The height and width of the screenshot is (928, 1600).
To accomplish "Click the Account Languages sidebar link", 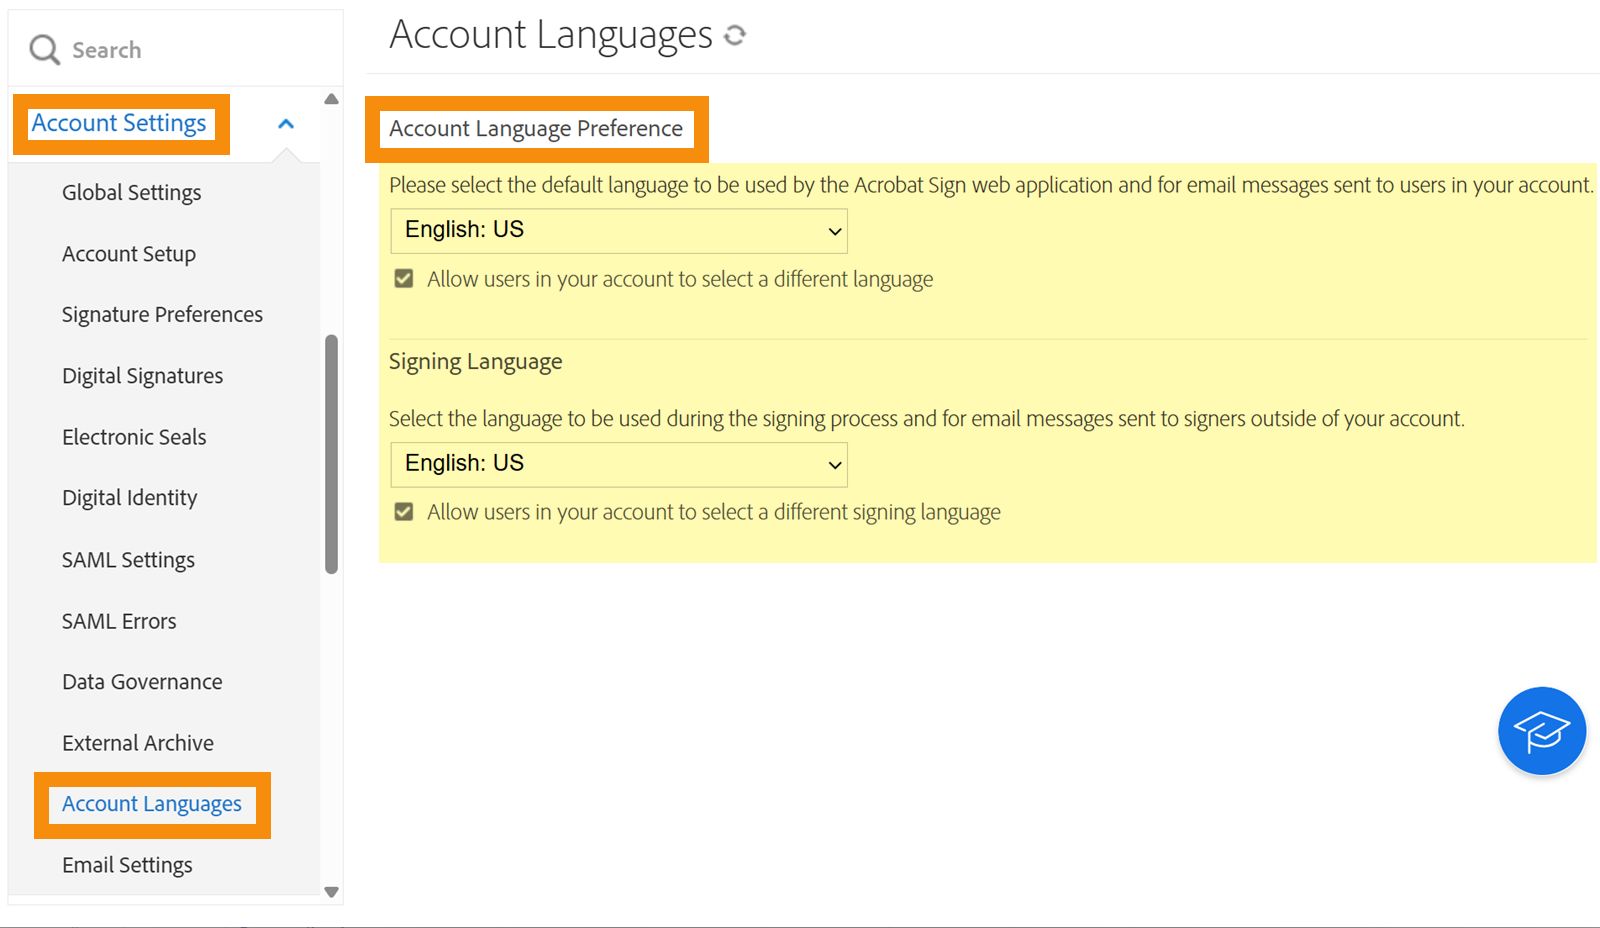I will 152,804.
